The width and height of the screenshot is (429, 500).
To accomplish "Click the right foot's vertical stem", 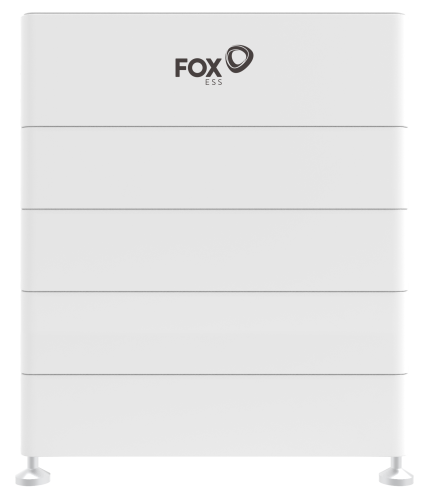I will pos(396,463).
